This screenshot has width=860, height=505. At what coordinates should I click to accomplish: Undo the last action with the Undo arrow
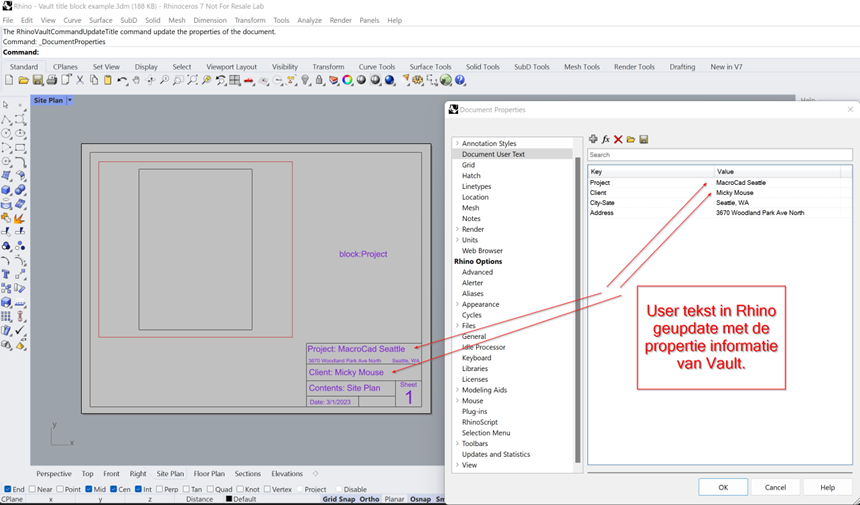pos(122,80)
